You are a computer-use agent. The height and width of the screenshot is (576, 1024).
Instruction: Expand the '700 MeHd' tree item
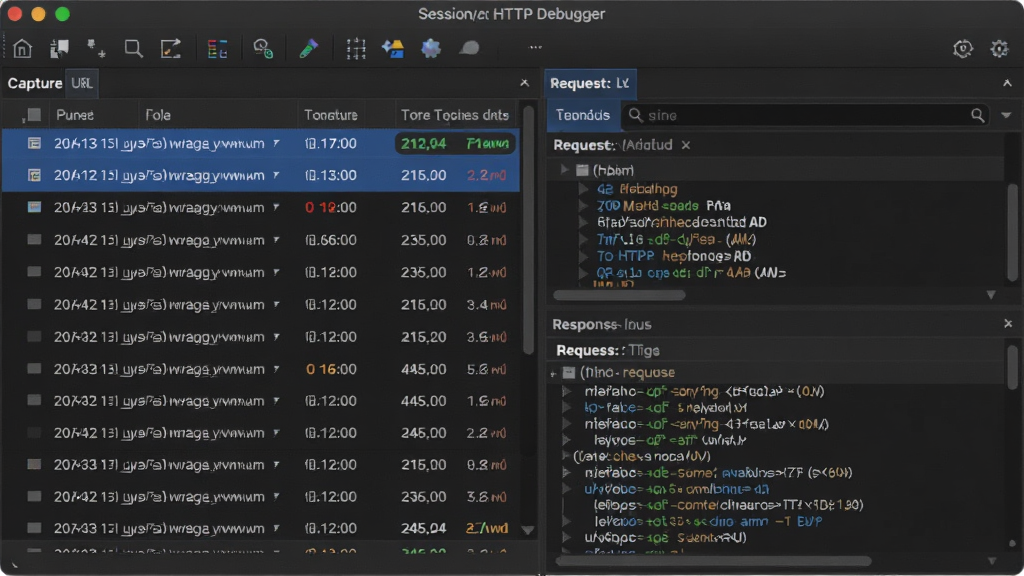[x=583, y=206]
